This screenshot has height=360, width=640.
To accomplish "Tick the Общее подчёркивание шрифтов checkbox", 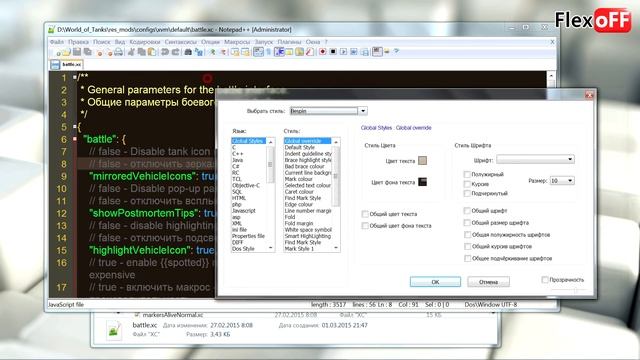I will (x=467, y=258).
